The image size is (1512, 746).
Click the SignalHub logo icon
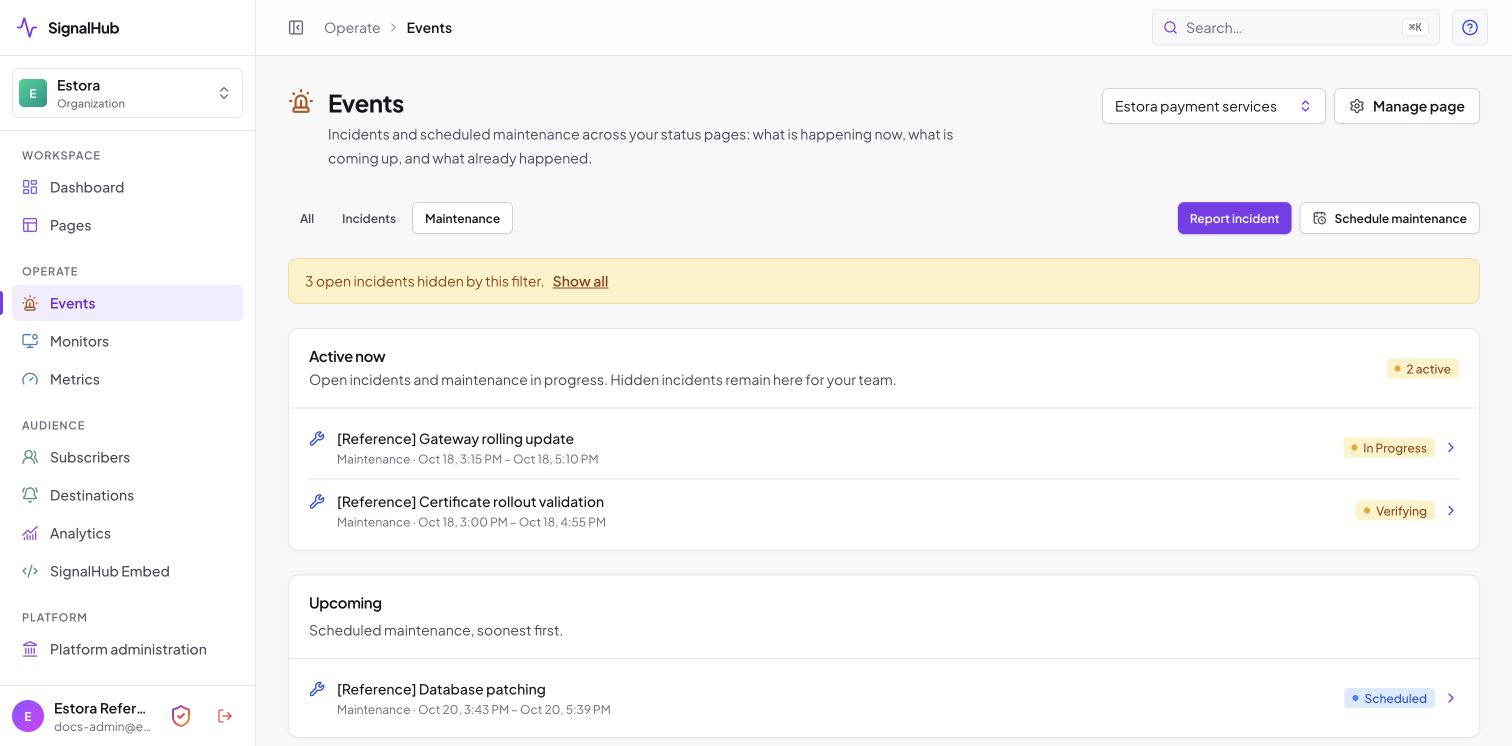point(27,28)
